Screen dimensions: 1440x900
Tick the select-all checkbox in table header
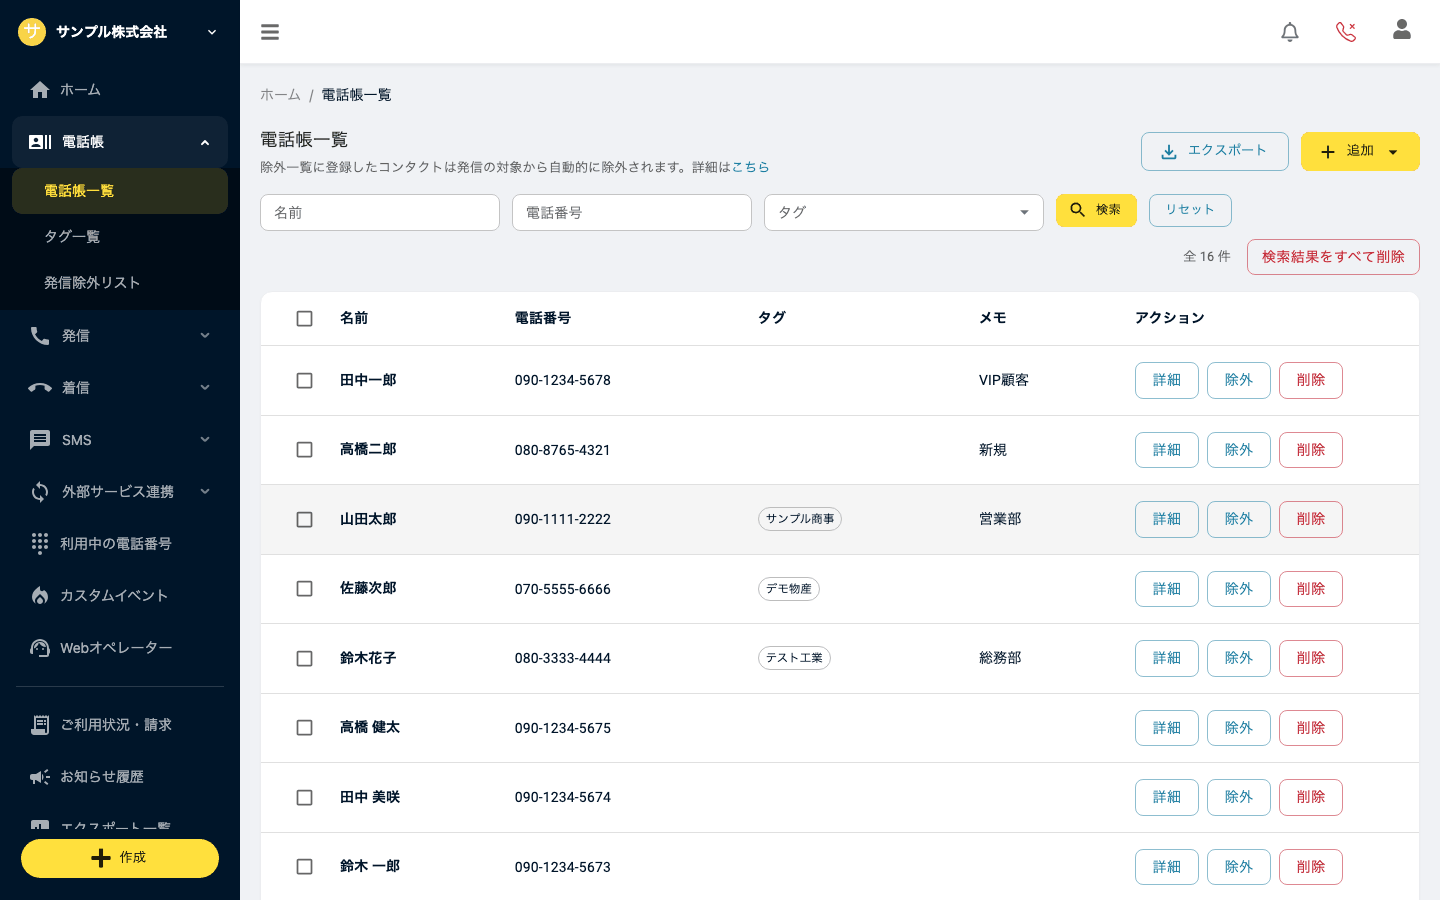point(305,319)
